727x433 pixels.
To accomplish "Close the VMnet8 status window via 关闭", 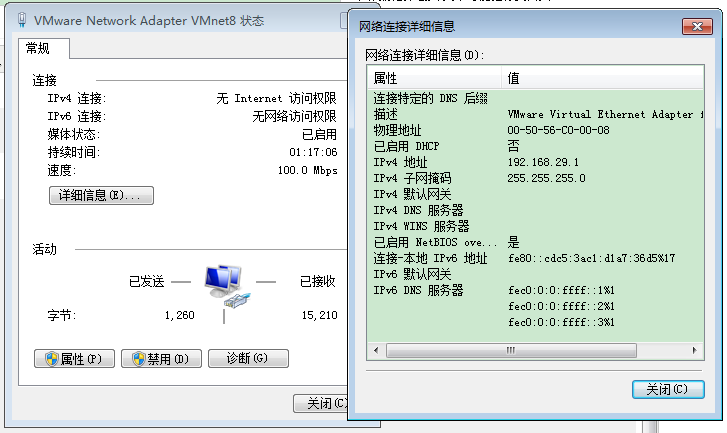I will click(321, 403).
